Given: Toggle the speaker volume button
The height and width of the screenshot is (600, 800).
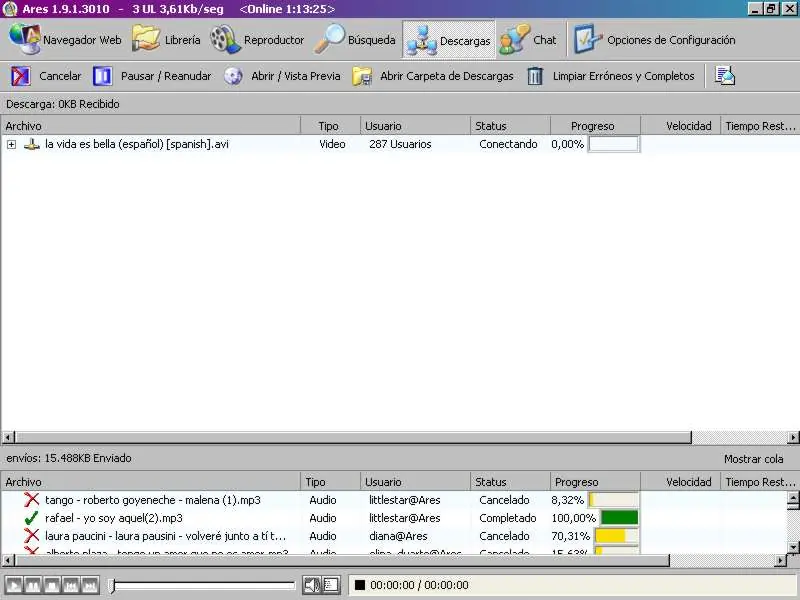Looking at the screenshot, I should (311, 585).
